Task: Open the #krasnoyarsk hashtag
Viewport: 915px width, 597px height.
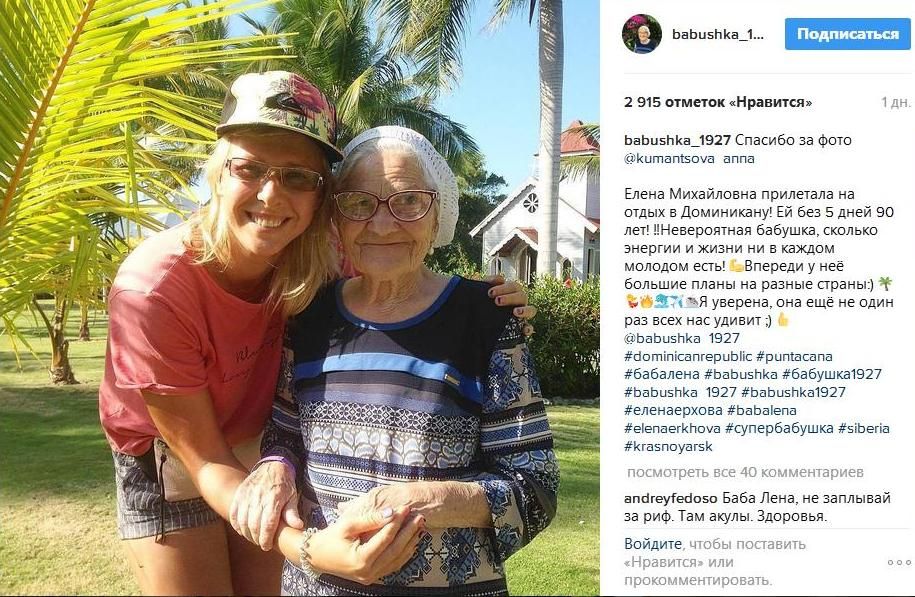Action: 668,447
